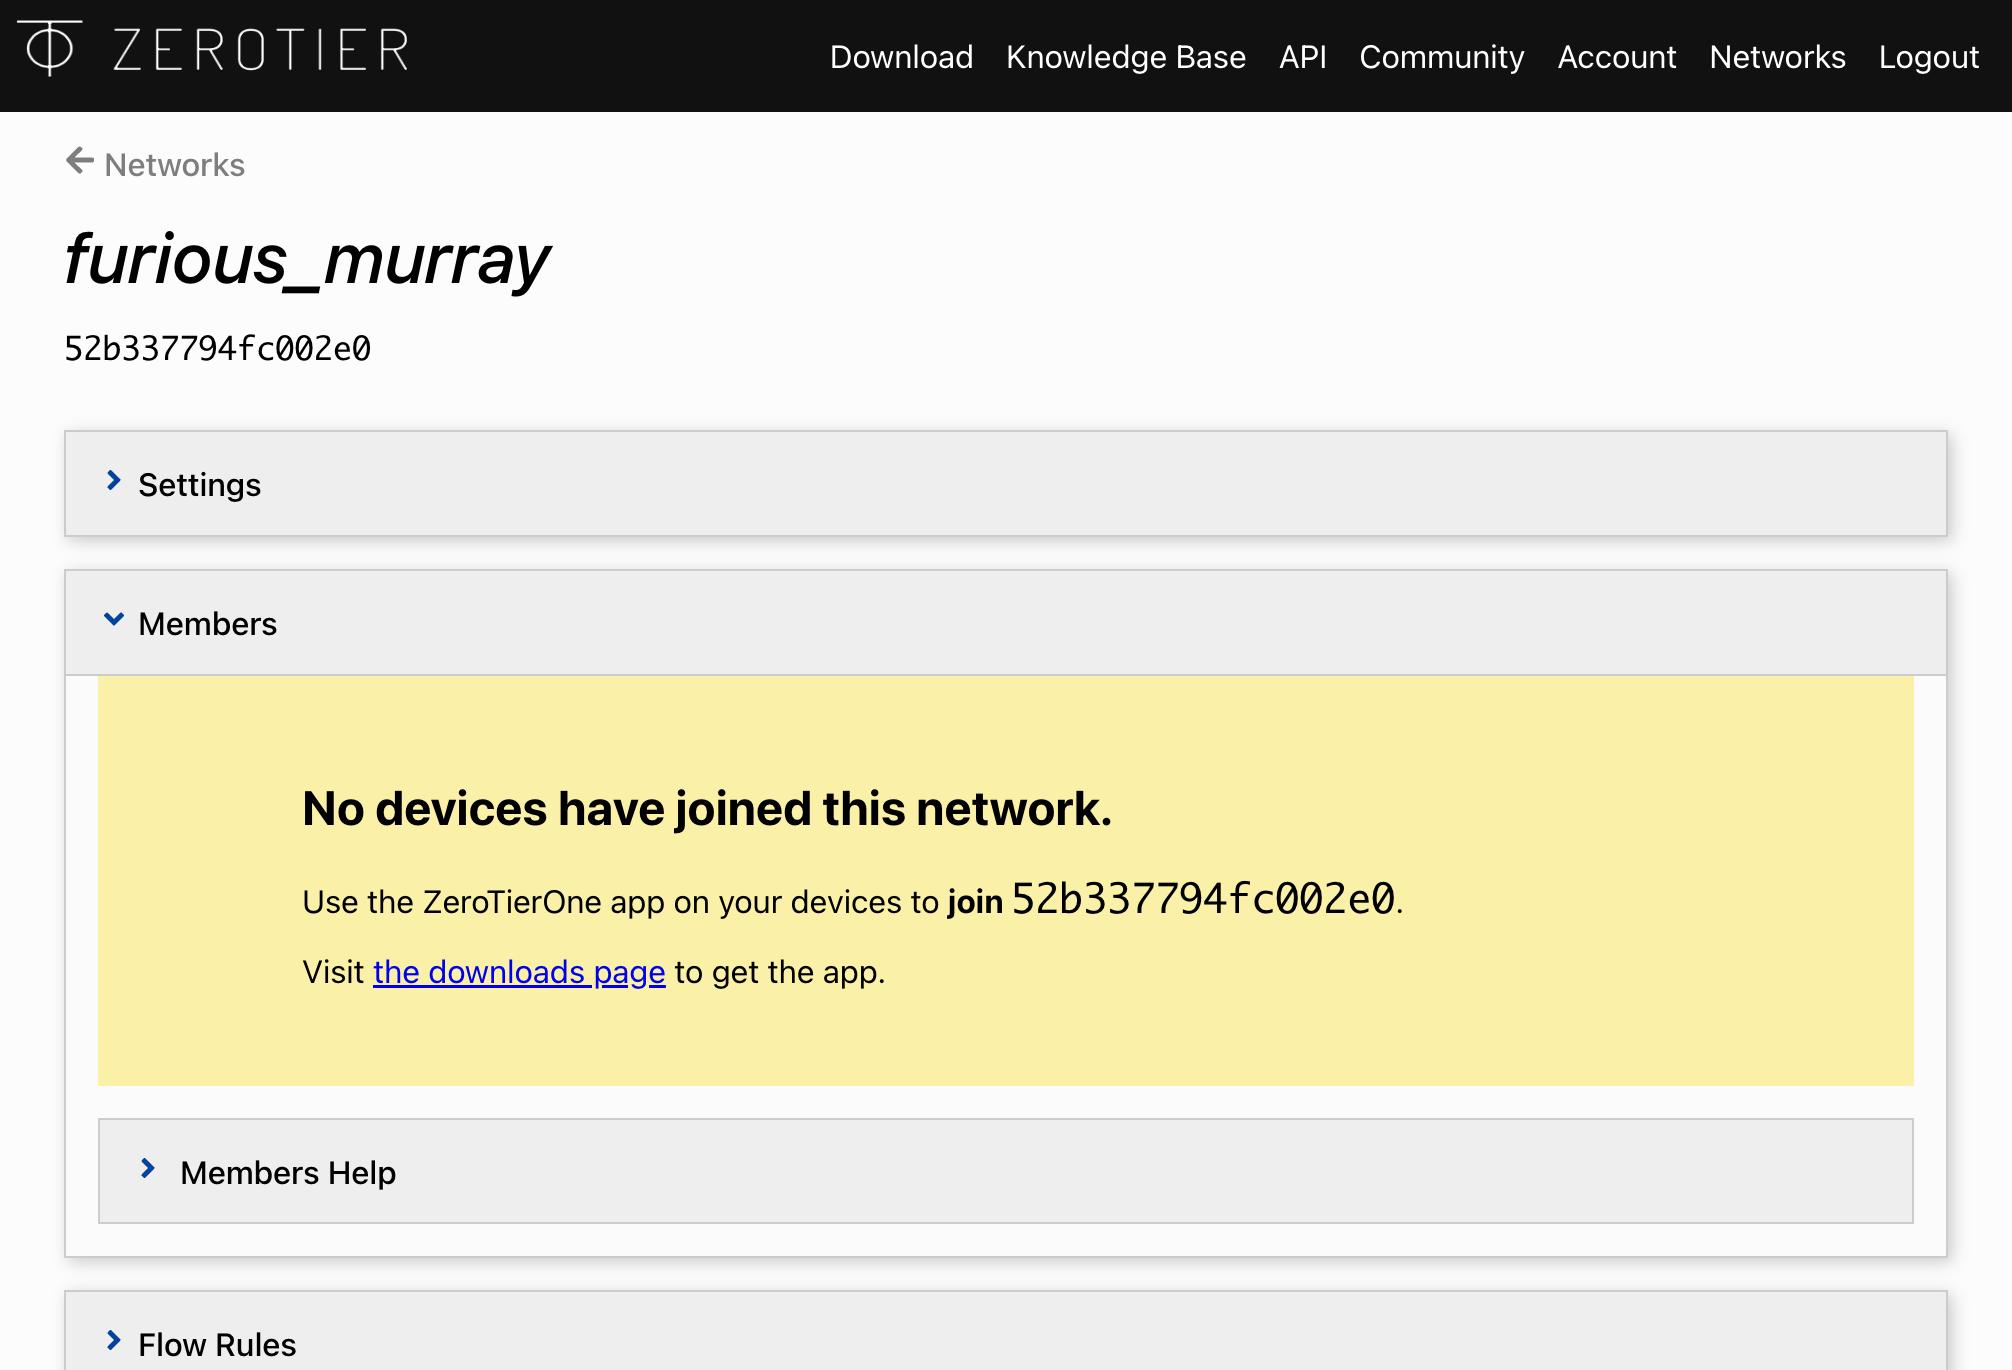Click Logout in the header
The height and width of the screenshot is (1370, 2012).
tap(1928, 57)
